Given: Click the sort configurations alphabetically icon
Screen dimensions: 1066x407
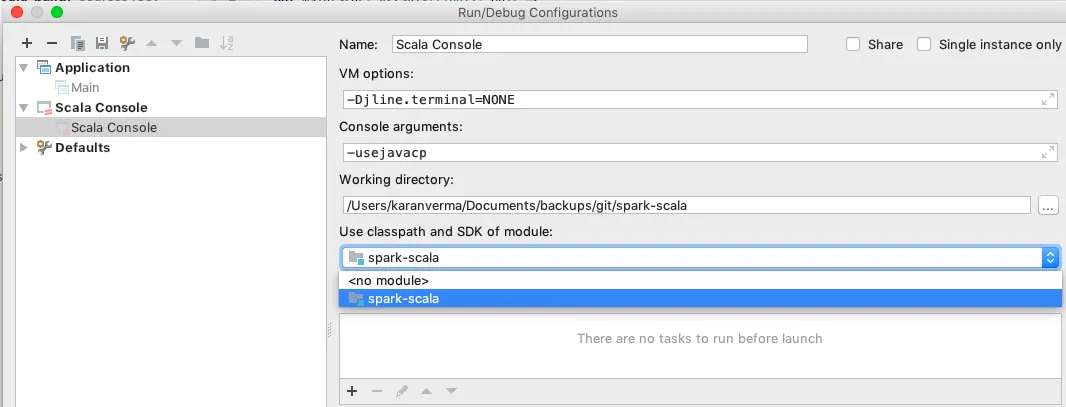Looking at the screenshot, I should tap(227, 43).
